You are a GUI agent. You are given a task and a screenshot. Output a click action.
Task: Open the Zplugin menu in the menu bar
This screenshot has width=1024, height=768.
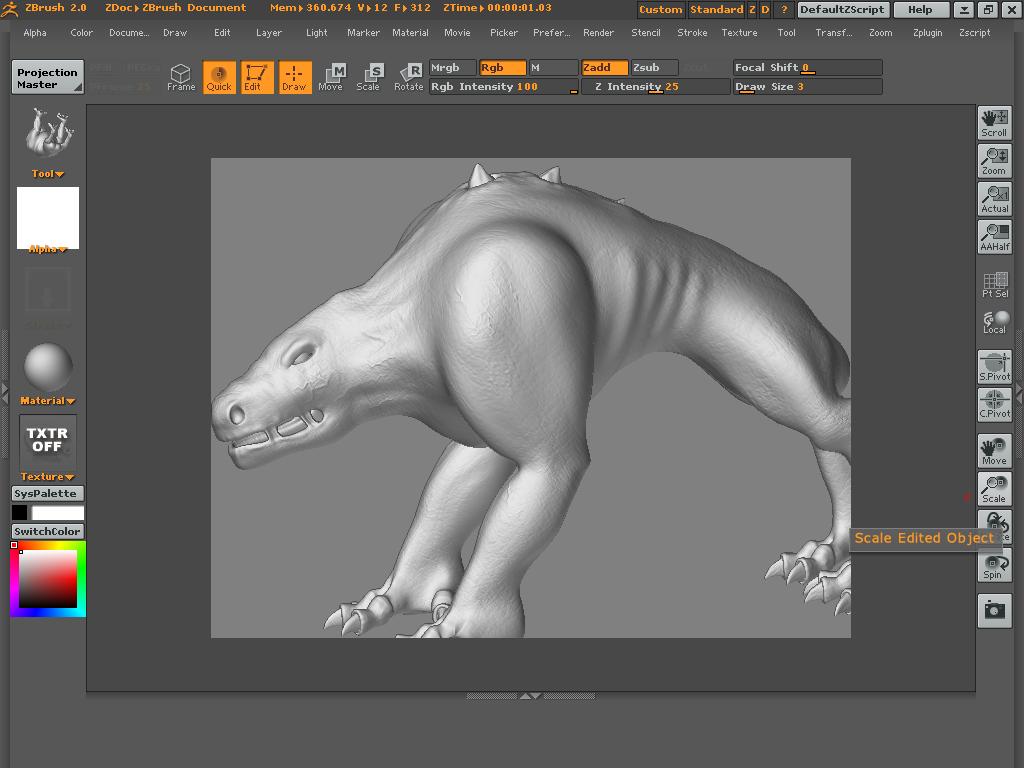coord(927,32)
